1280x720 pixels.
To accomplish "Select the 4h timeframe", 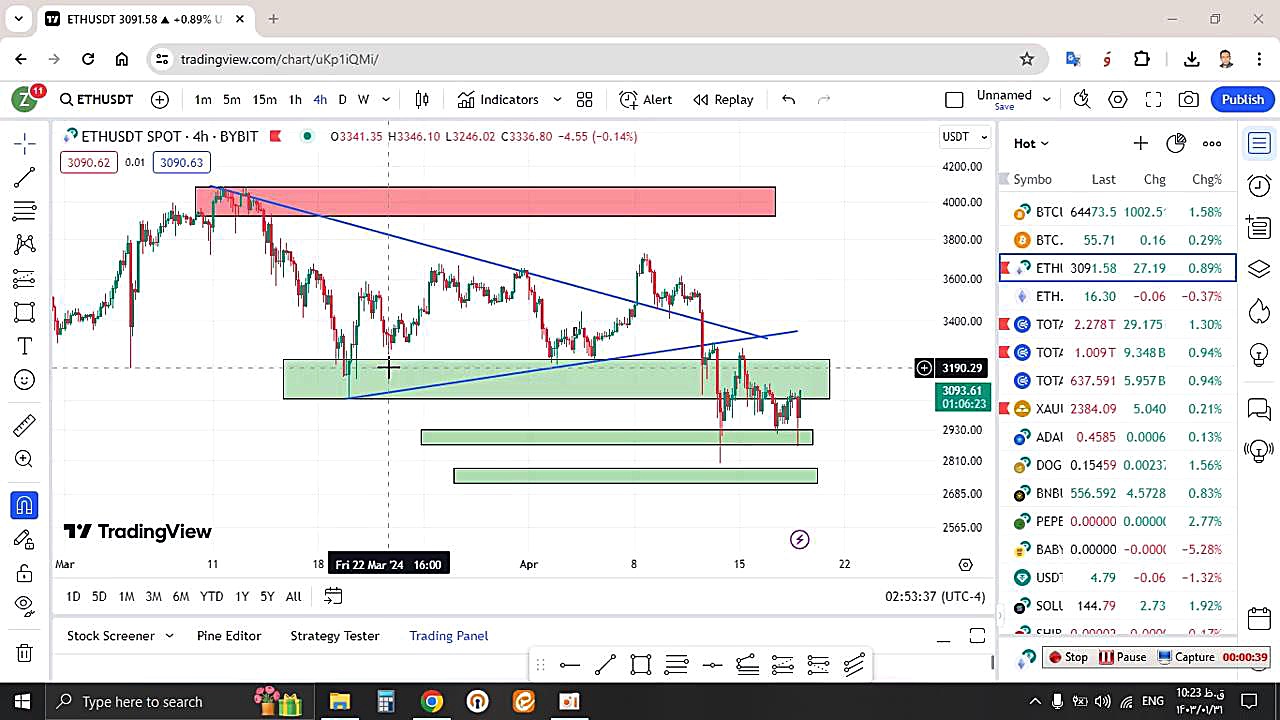I will coord(320,99).
